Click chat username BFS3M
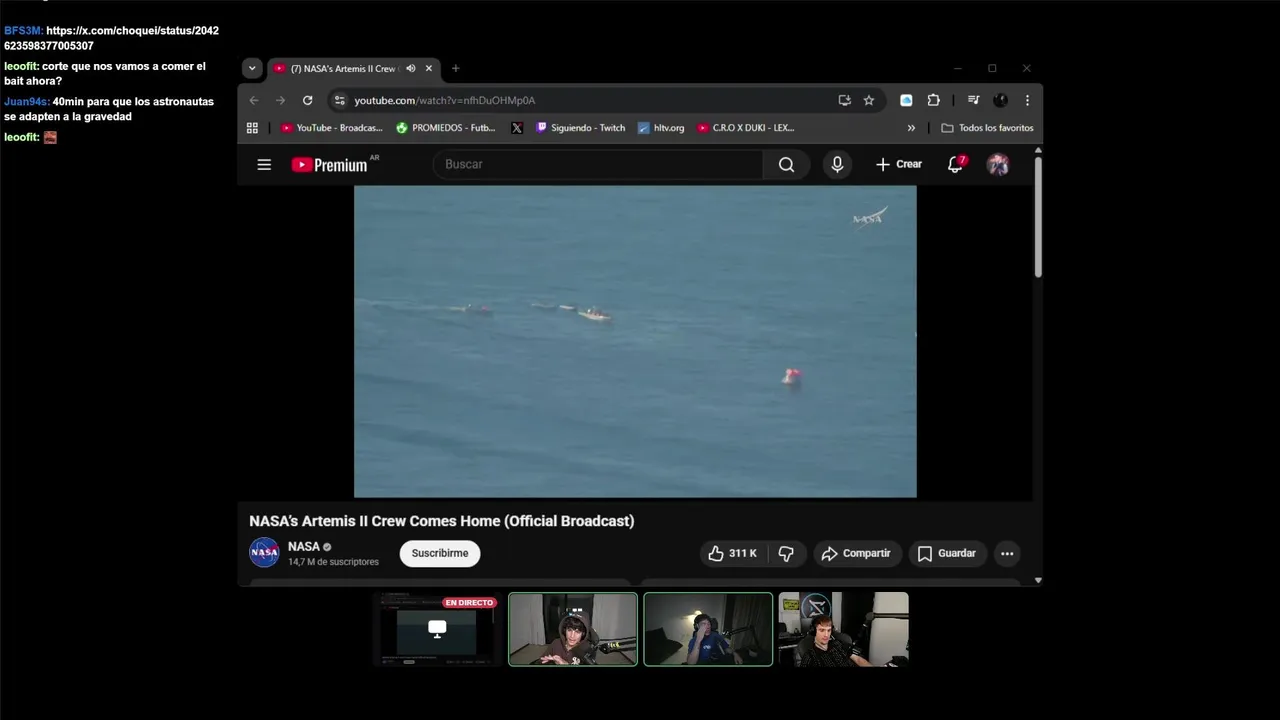Image resolution: width=1280 pixels, height=720 pixels. tap(23, 31)
